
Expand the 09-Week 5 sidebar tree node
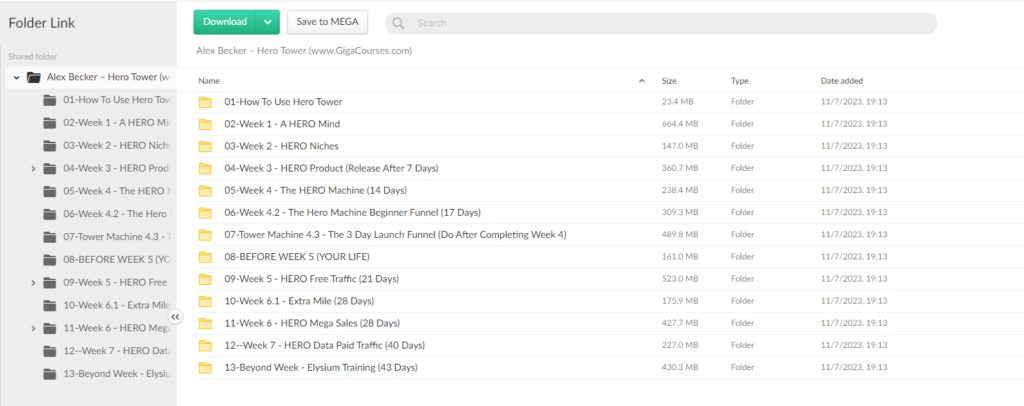(x=34, y=283)
